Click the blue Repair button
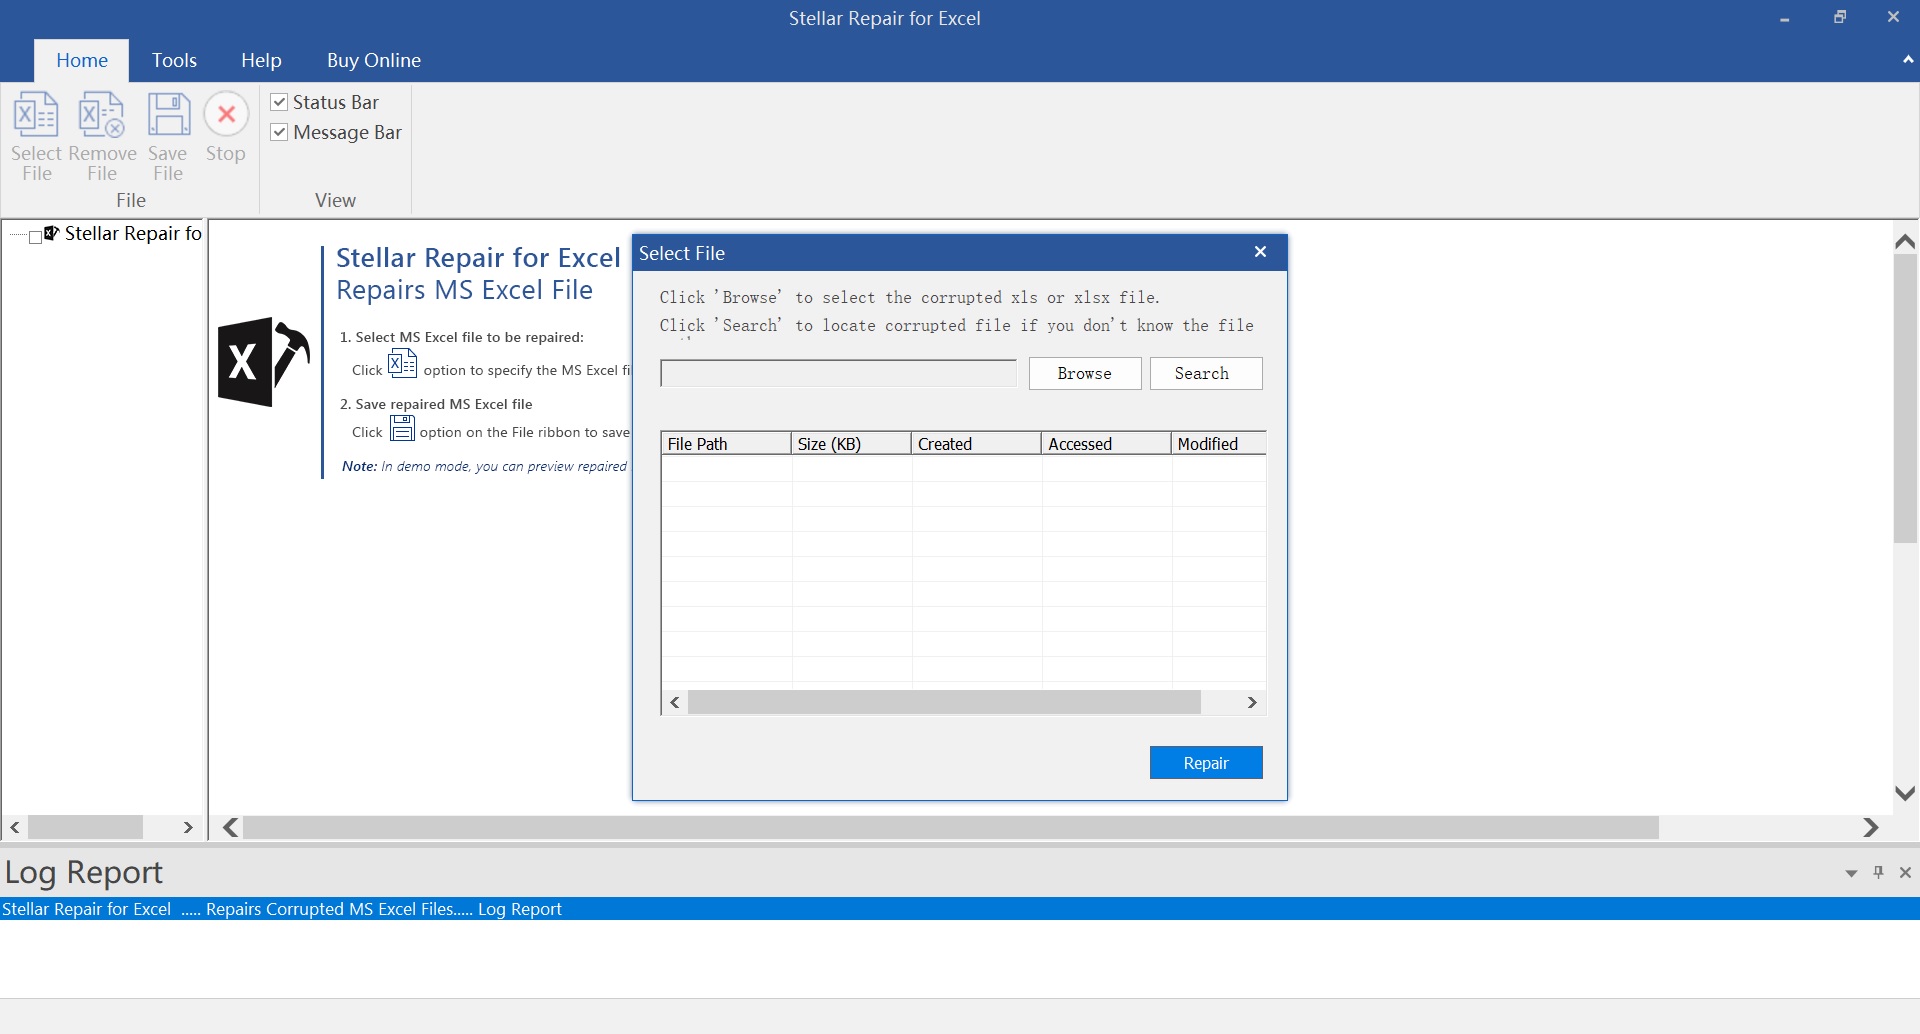 [x=1206, y=763]
